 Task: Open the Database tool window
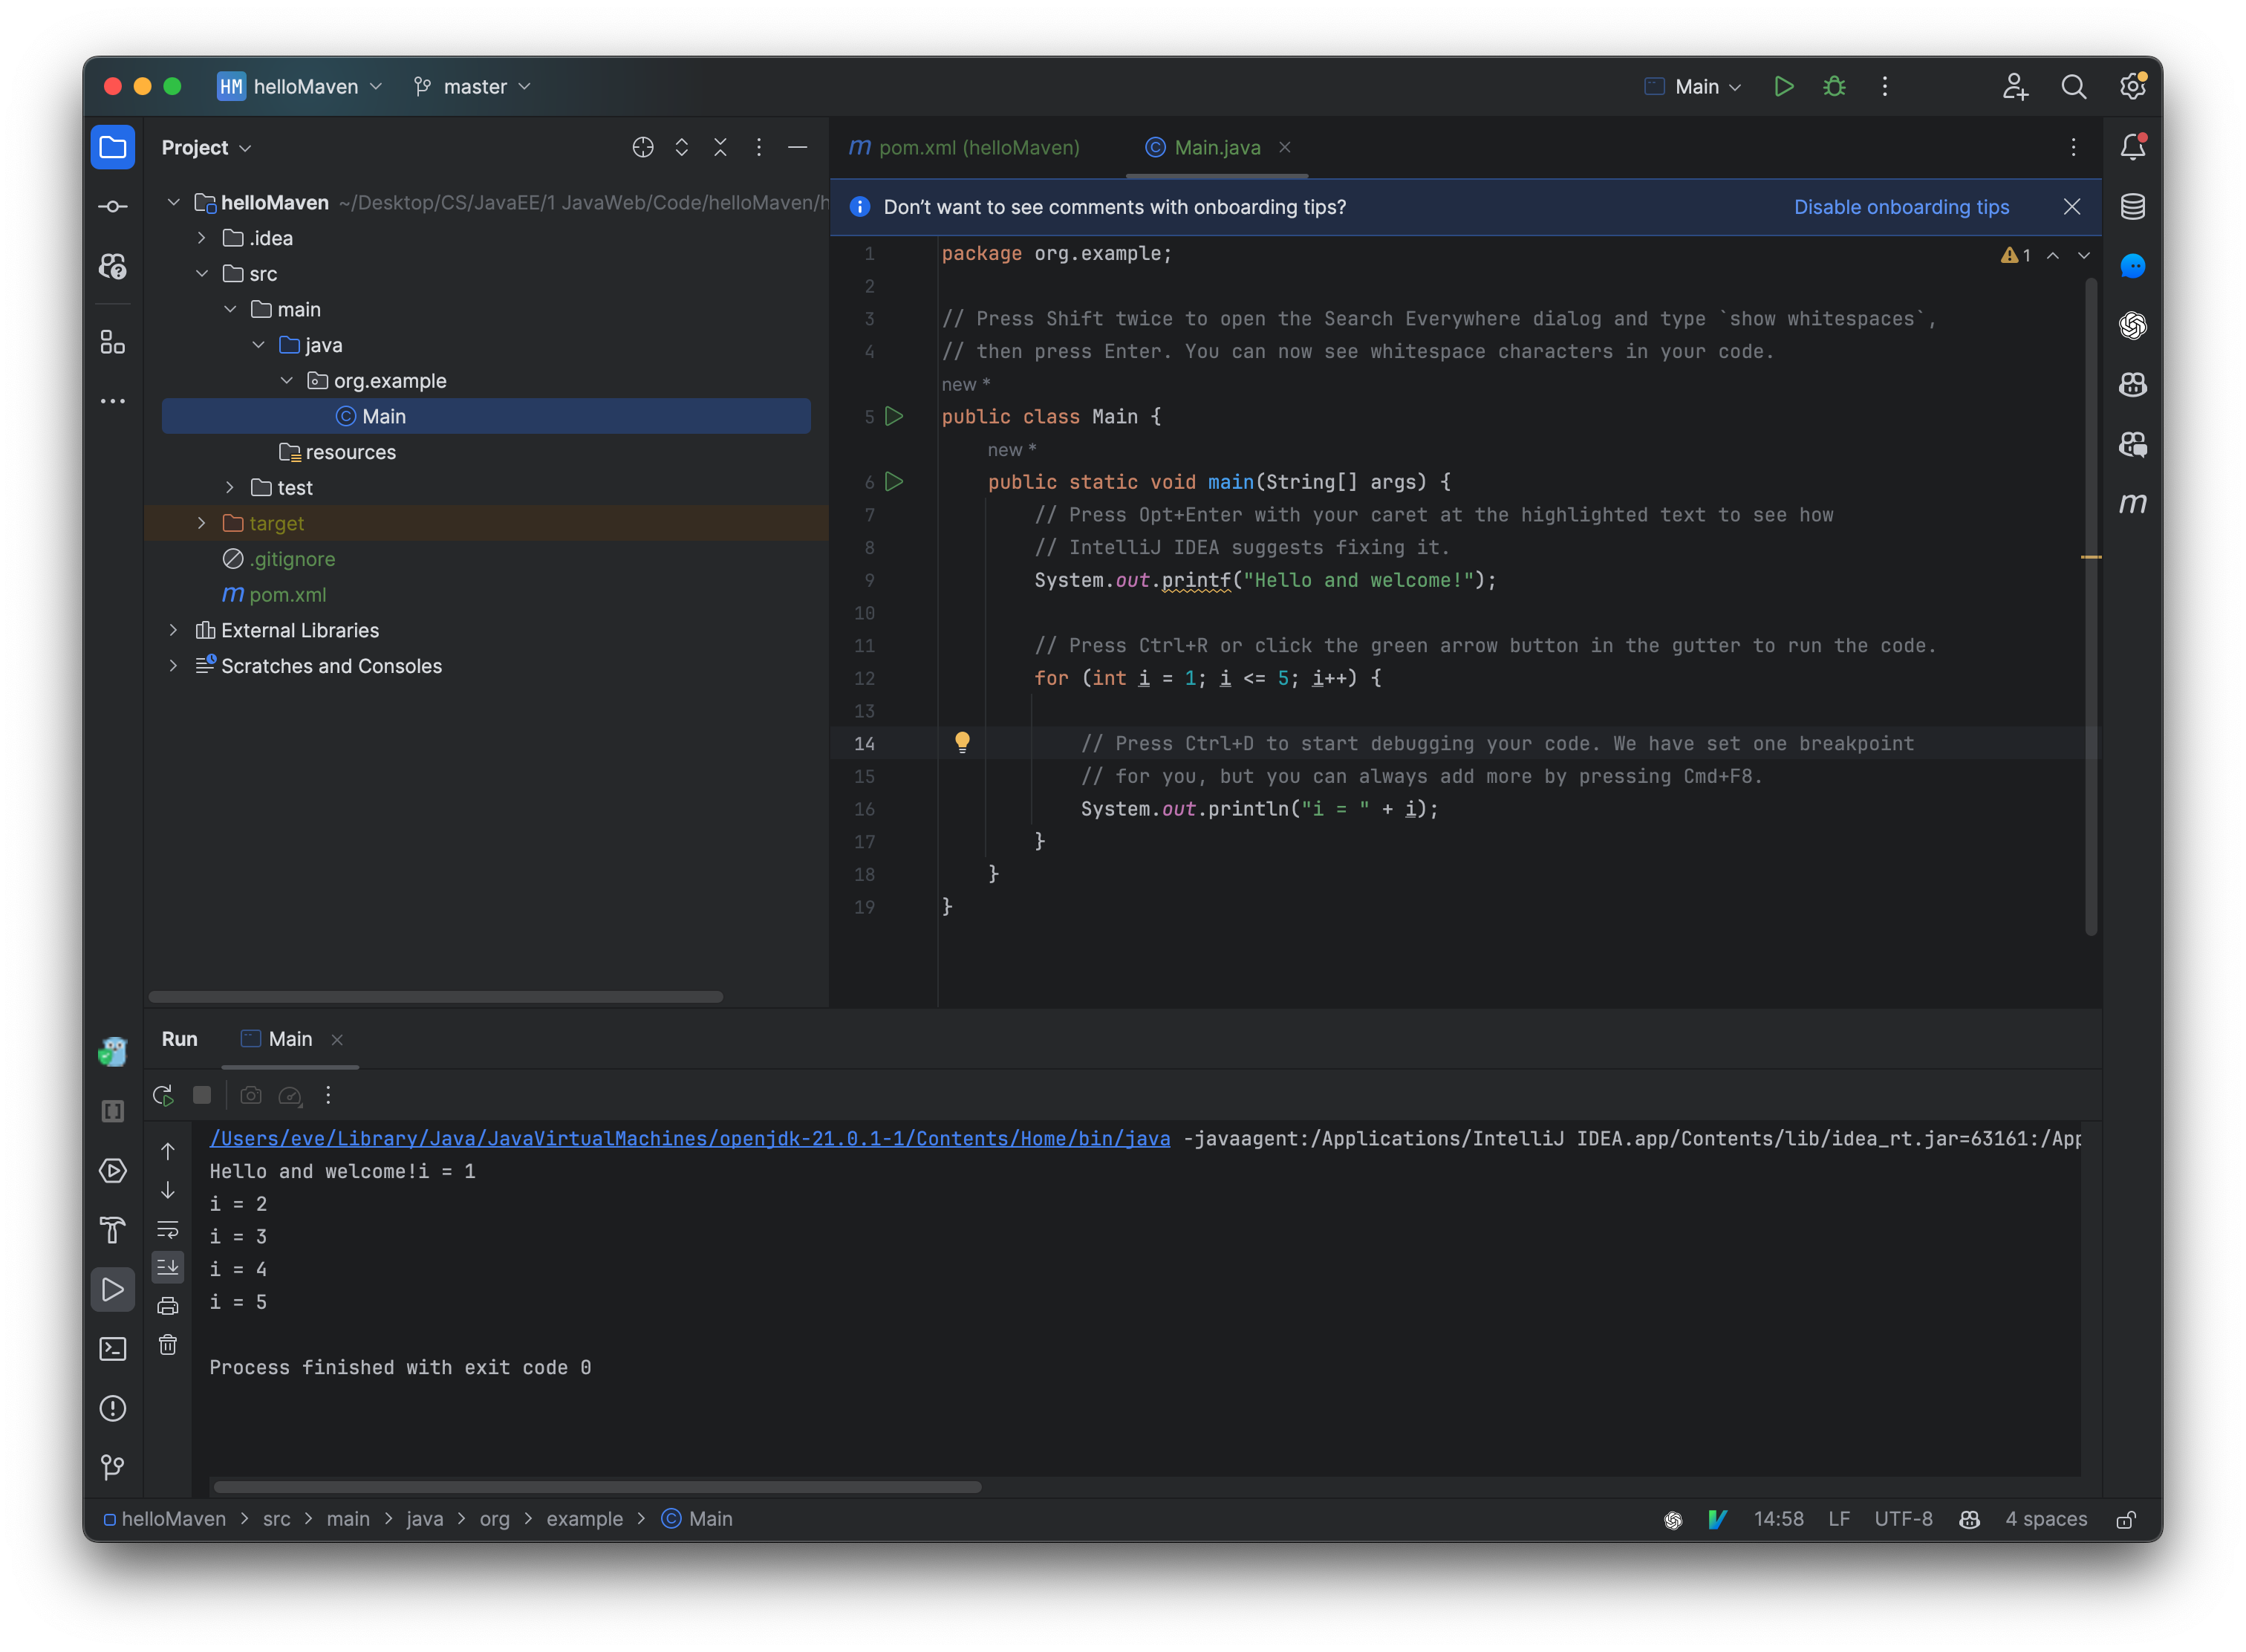point(2133,207)
